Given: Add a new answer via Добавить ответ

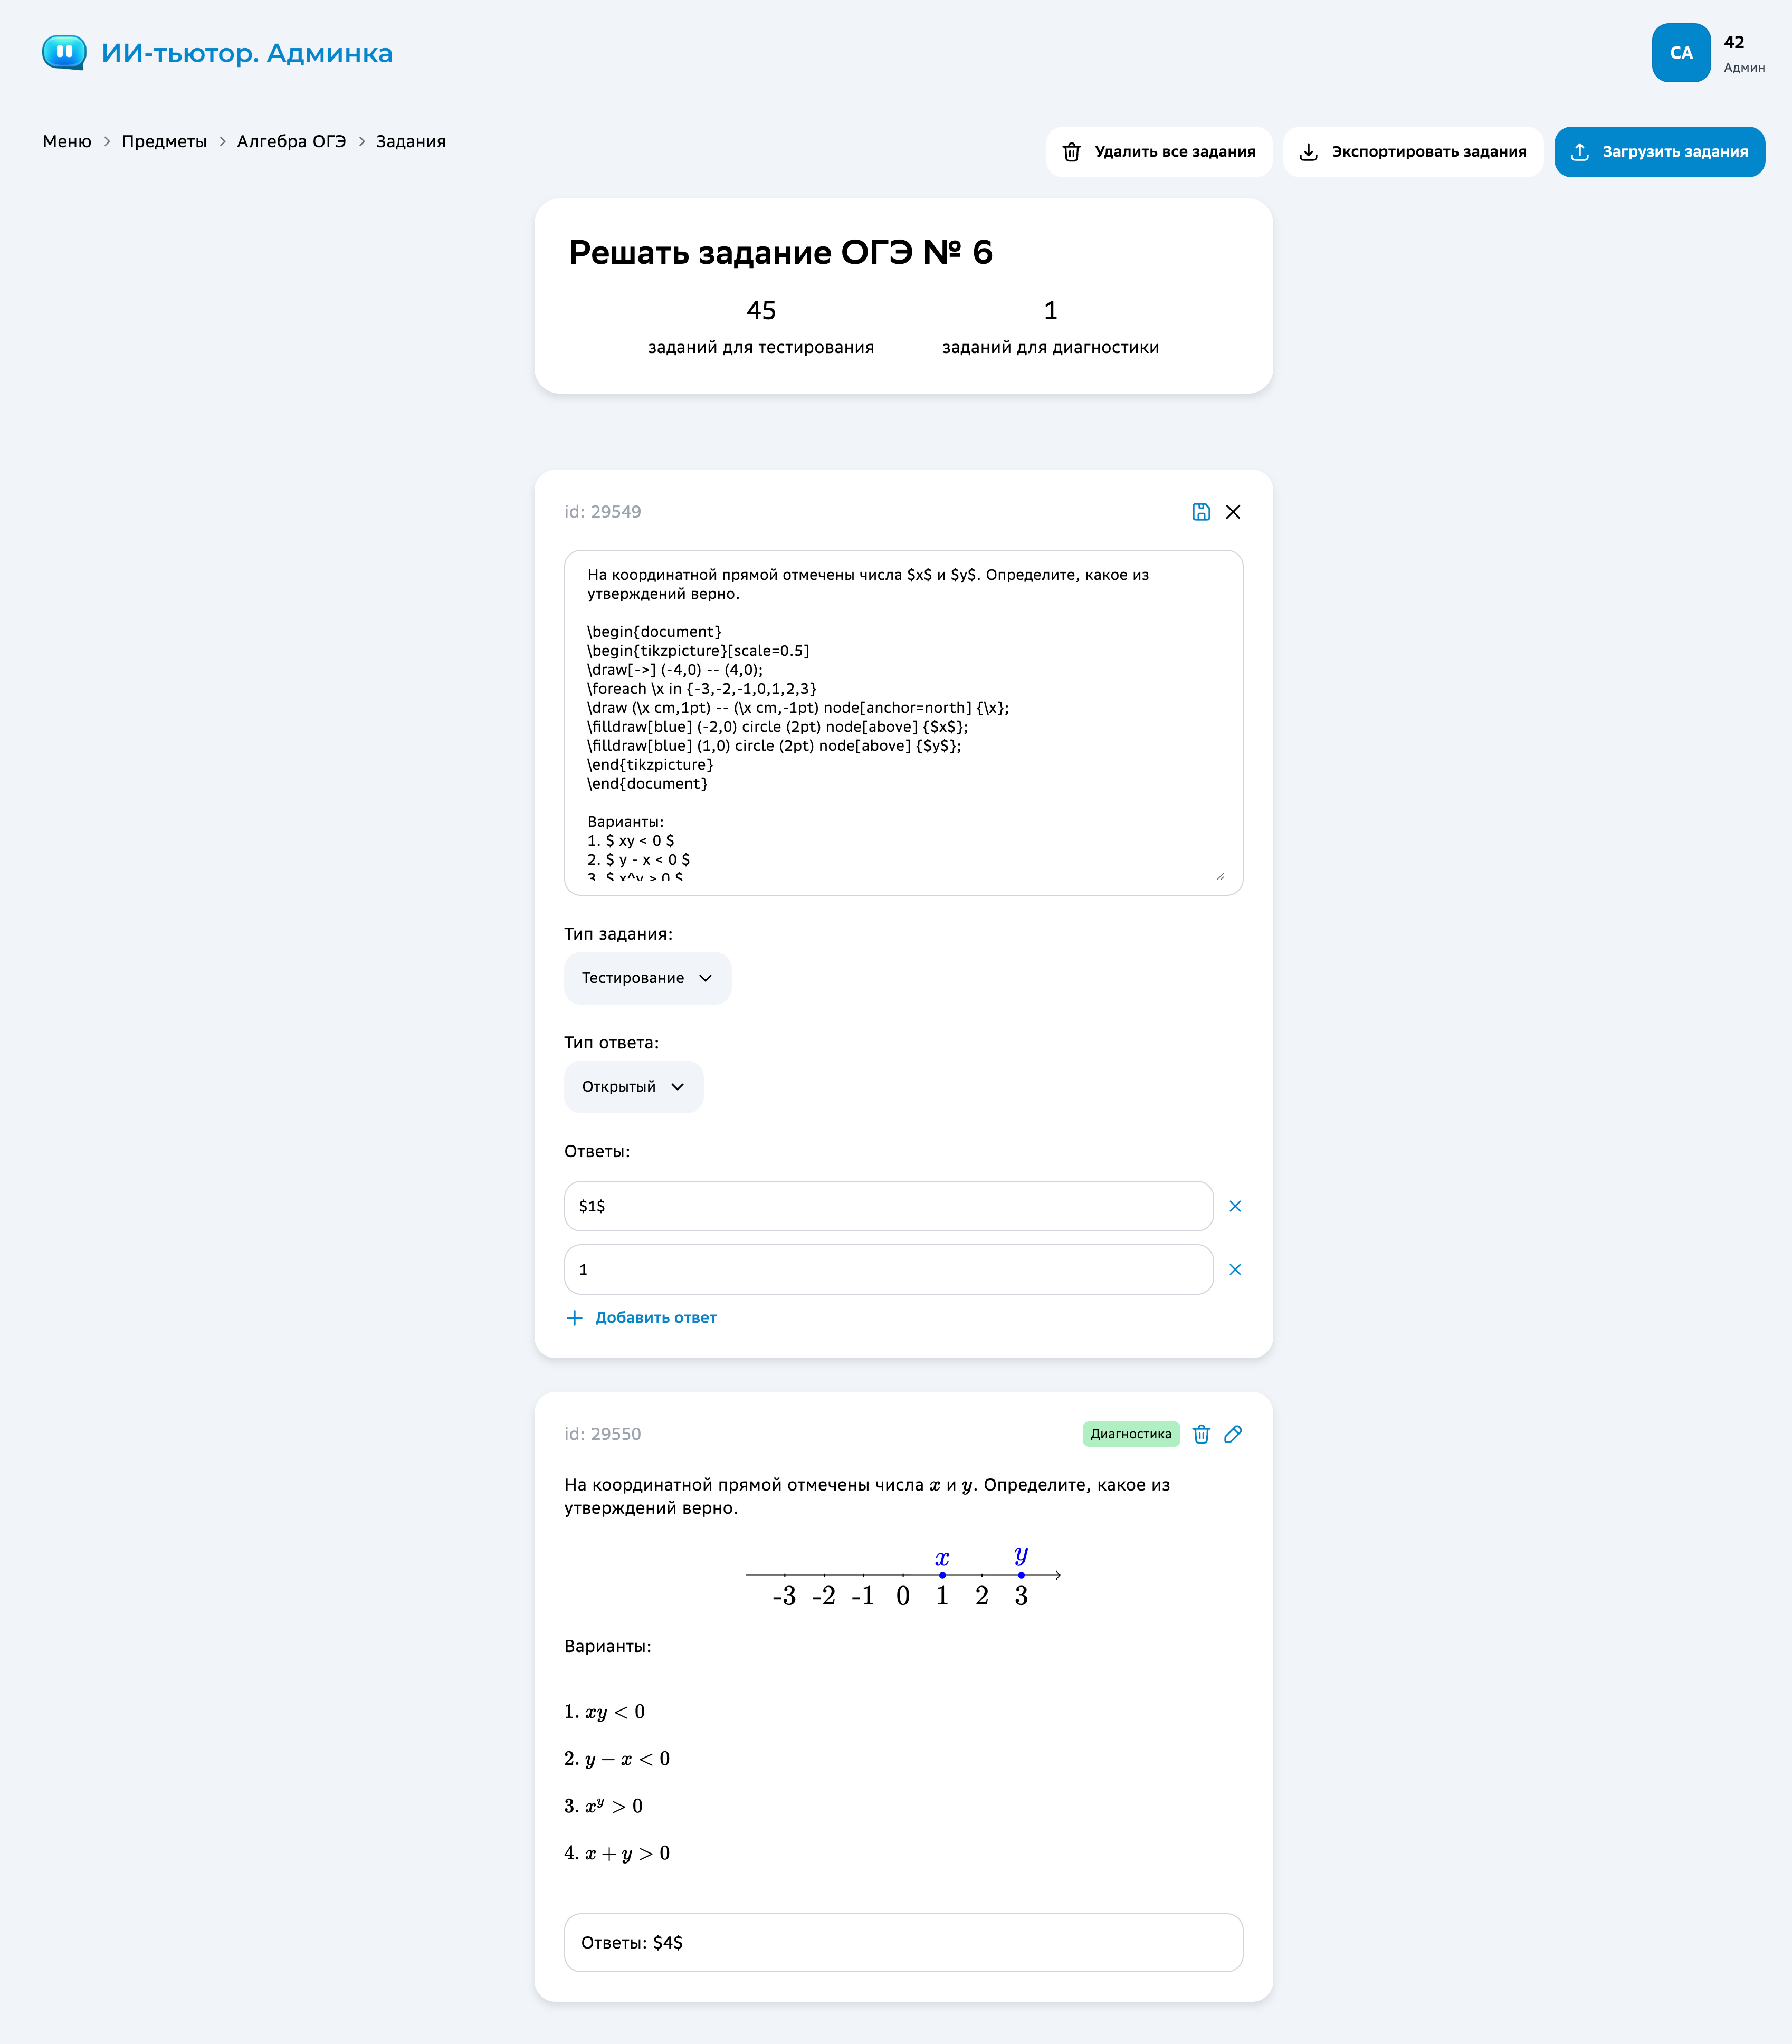Looking at the screenshot, I should pyautogui.click(x=642, y=1318).
